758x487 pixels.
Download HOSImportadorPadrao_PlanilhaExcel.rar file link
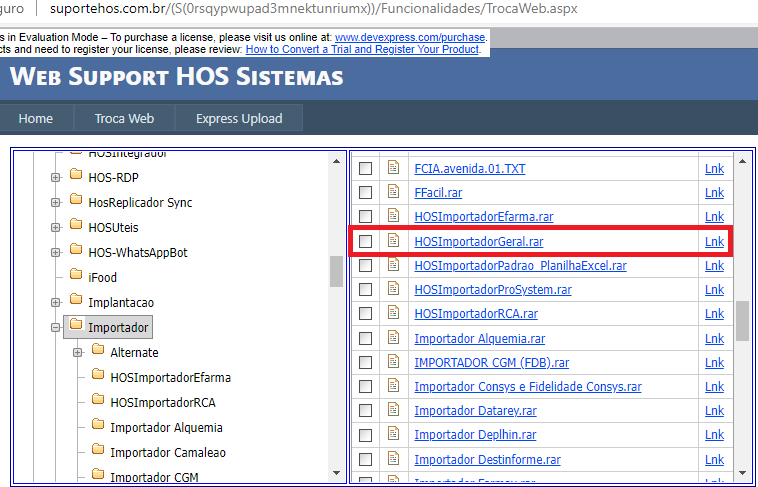click(520, 266)
